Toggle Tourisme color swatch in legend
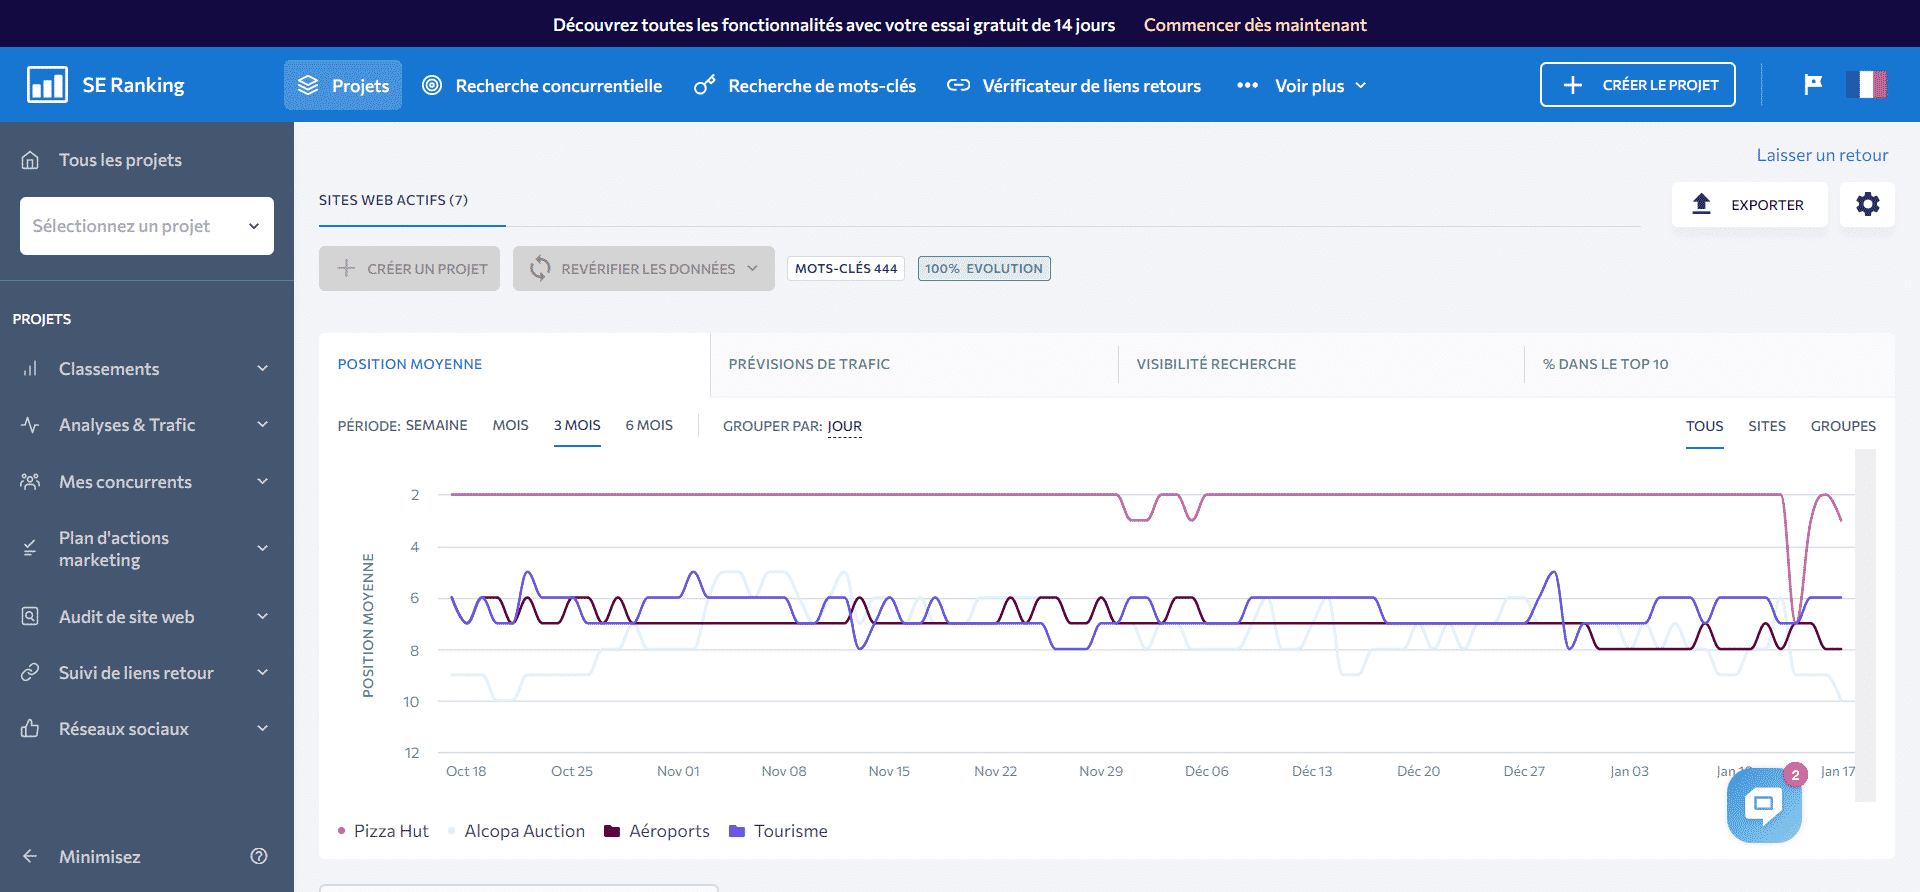Image resolution: width=1920 pixels, height=892 pixels. [x=737, y=831]
